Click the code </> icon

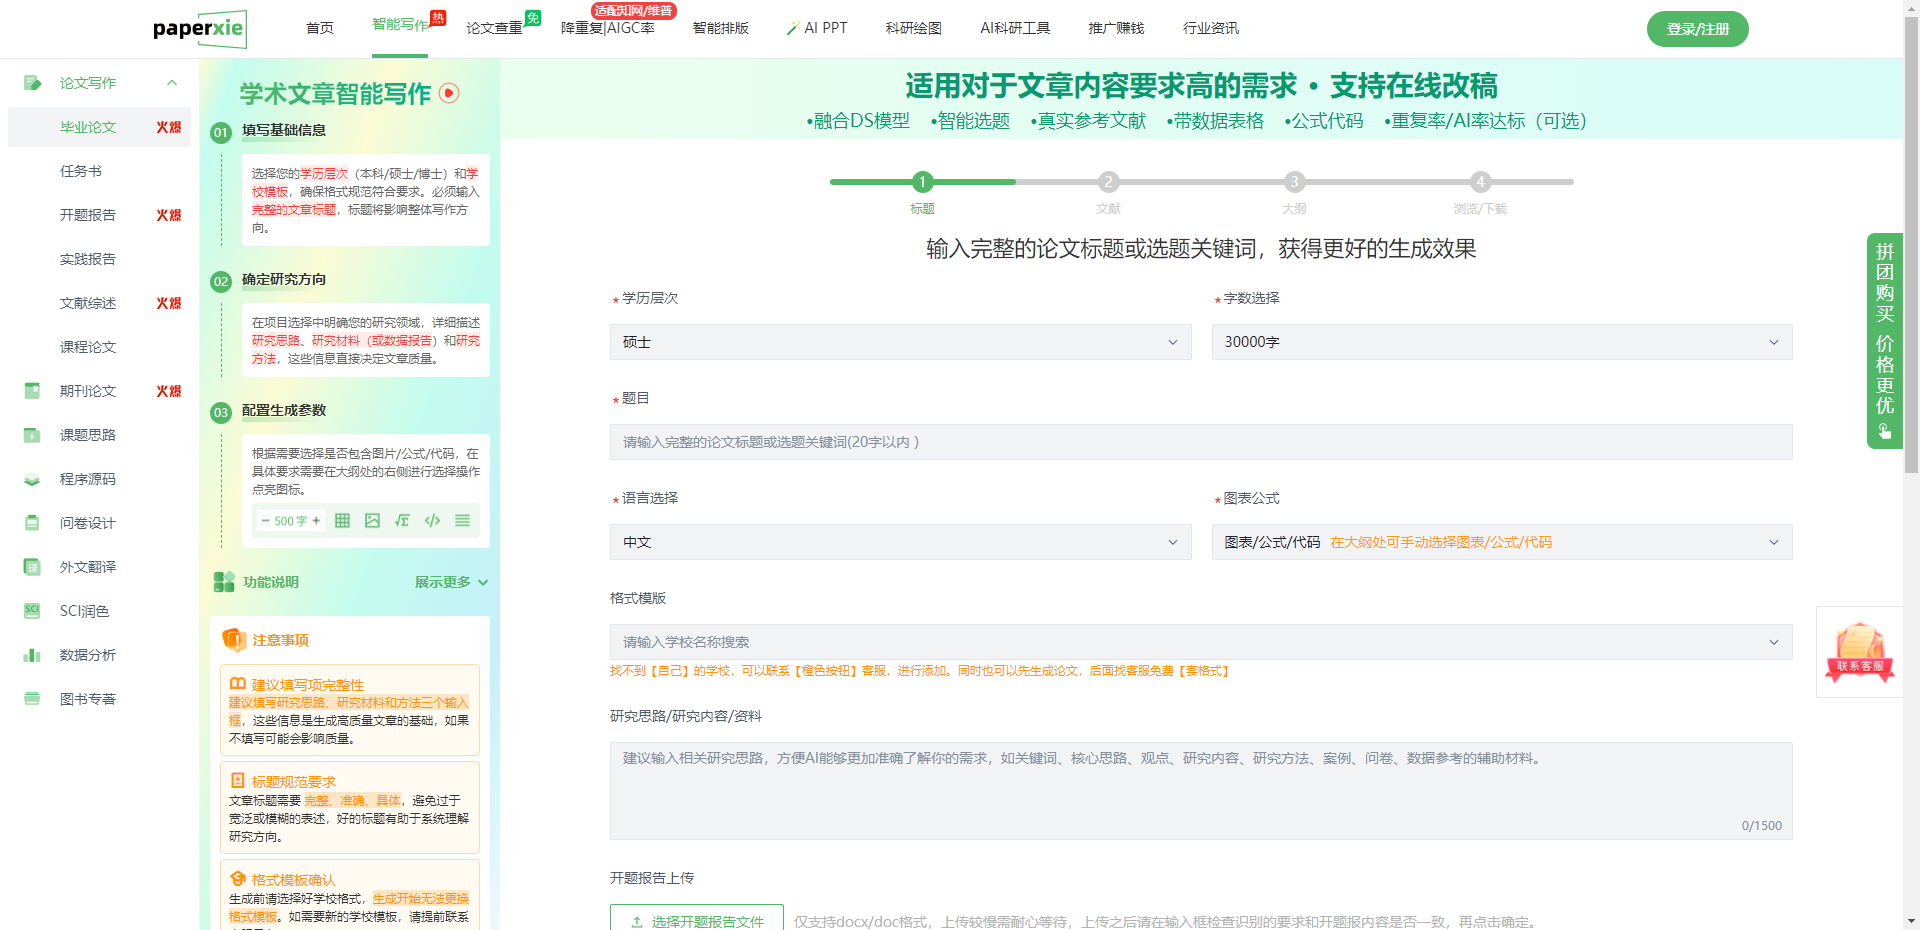click(x=432, y=520)
